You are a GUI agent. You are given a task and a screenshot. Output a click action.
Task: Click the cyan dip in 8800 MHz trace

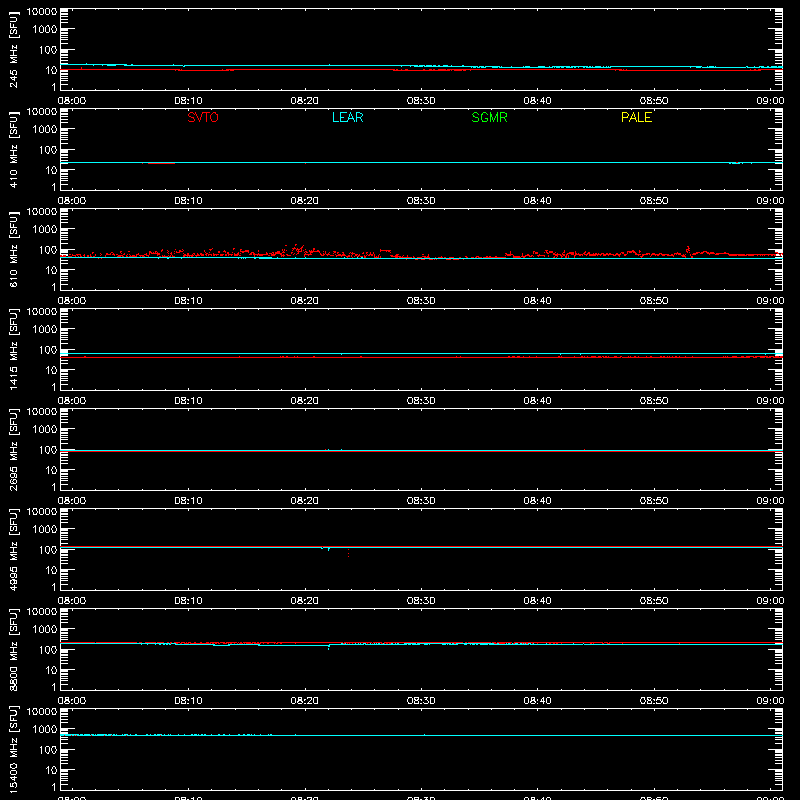click(329, 647)
